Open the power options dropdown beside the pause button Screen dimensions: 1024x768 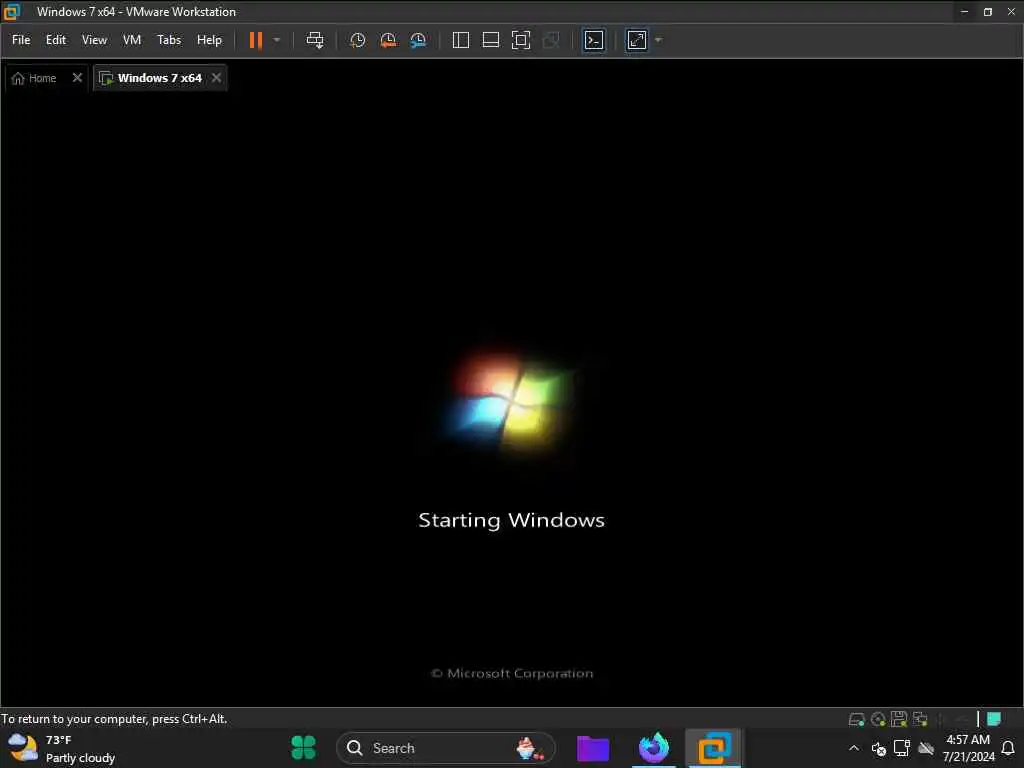pyautogui.click(x=277, y=40)
